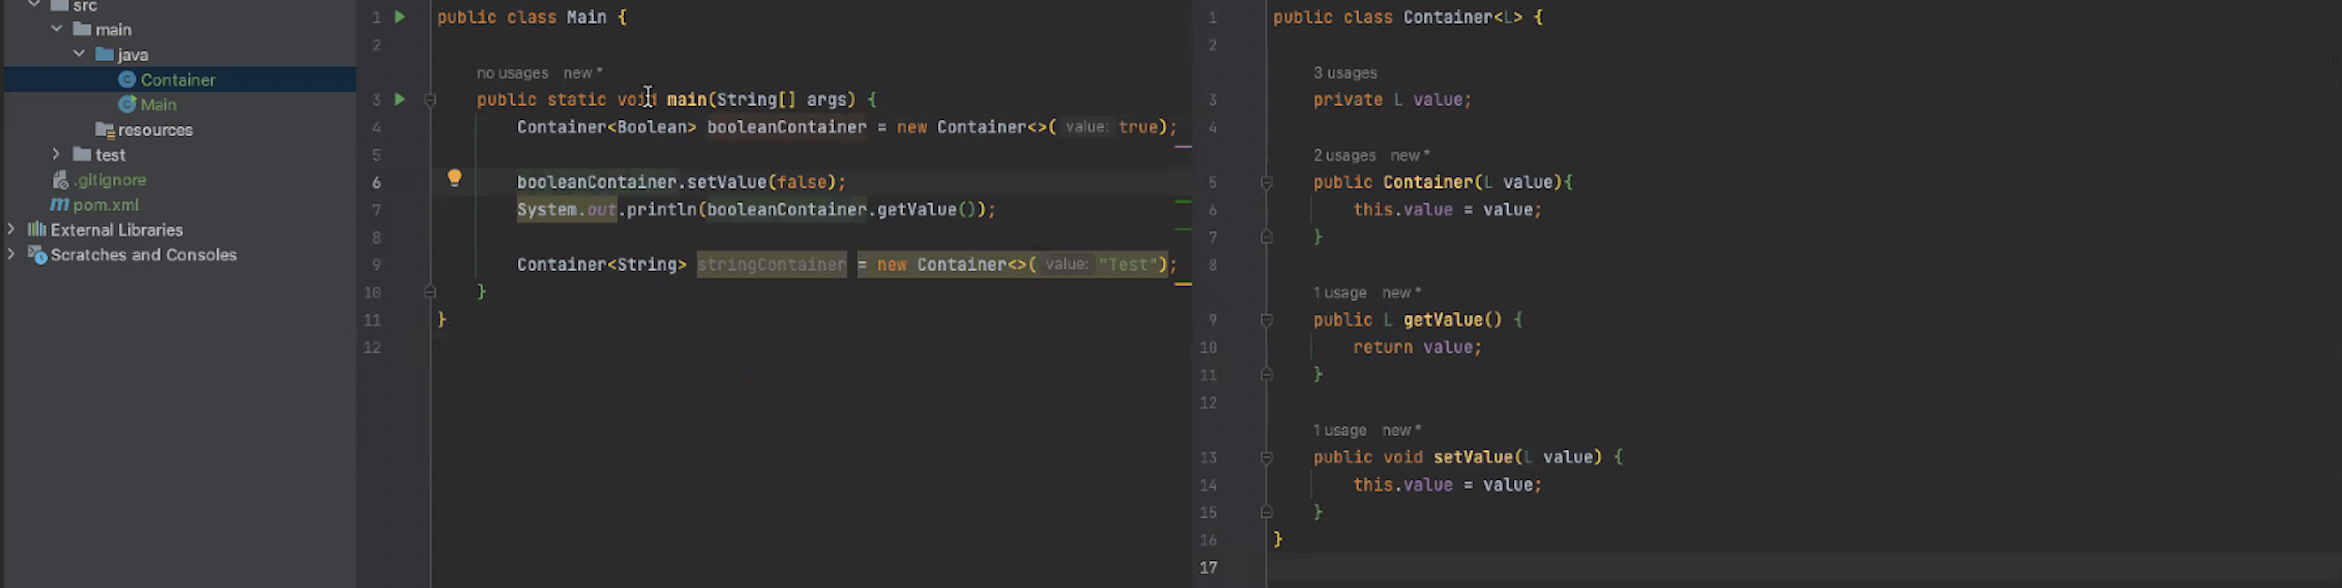
Task: Click run arrow beside class Main
Action: coord(400,17)
